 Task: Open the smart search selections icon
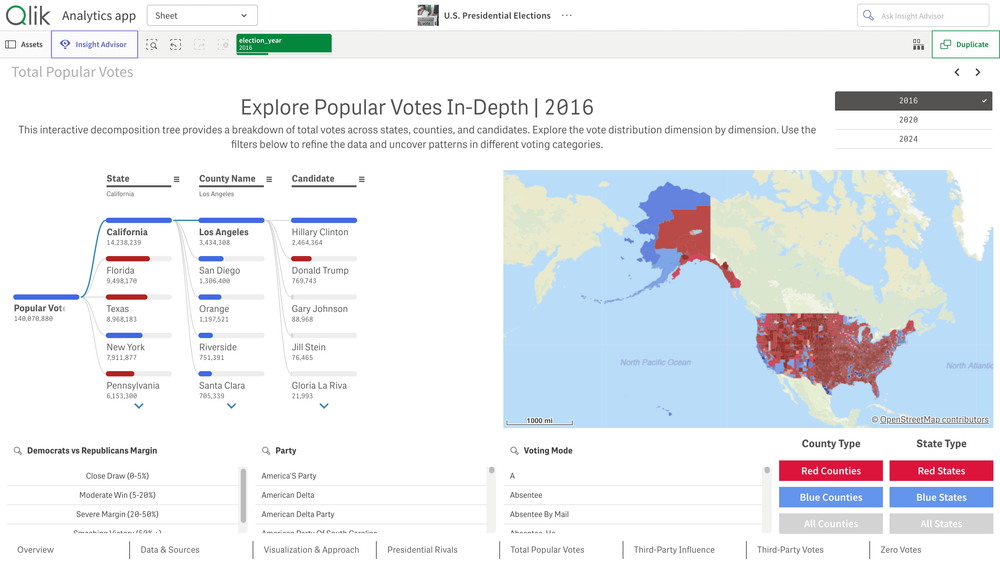[152, 45]
